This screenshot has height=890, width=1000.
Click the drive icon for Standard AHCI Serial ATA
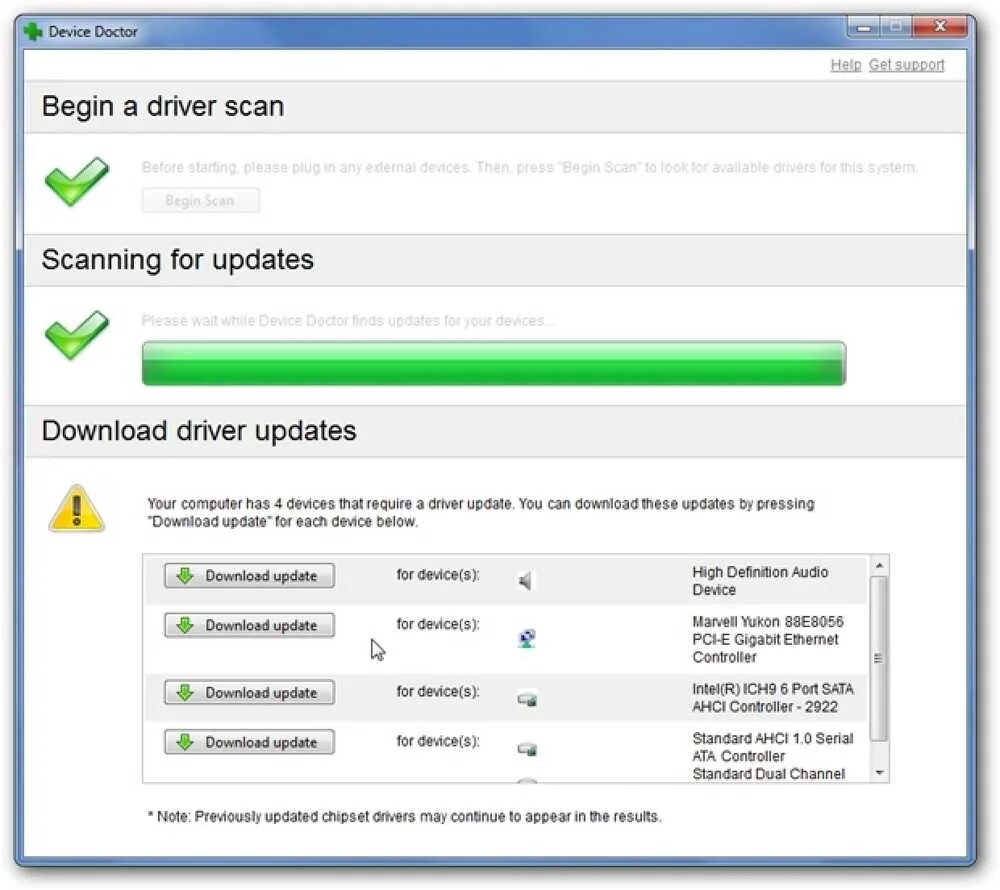(x=527, y=748)
